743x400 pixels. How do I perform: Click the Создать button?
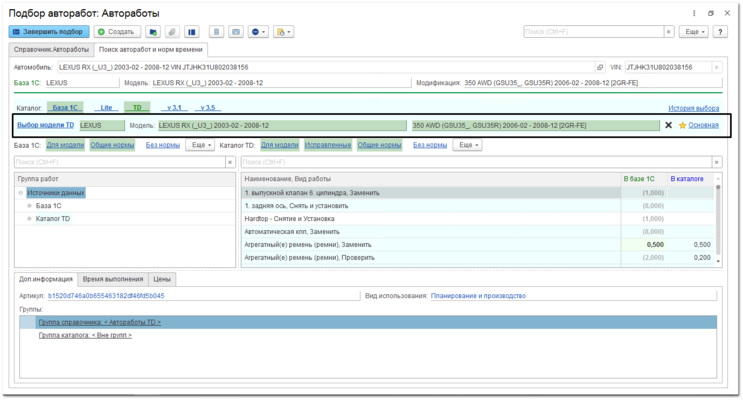[117, 32]
